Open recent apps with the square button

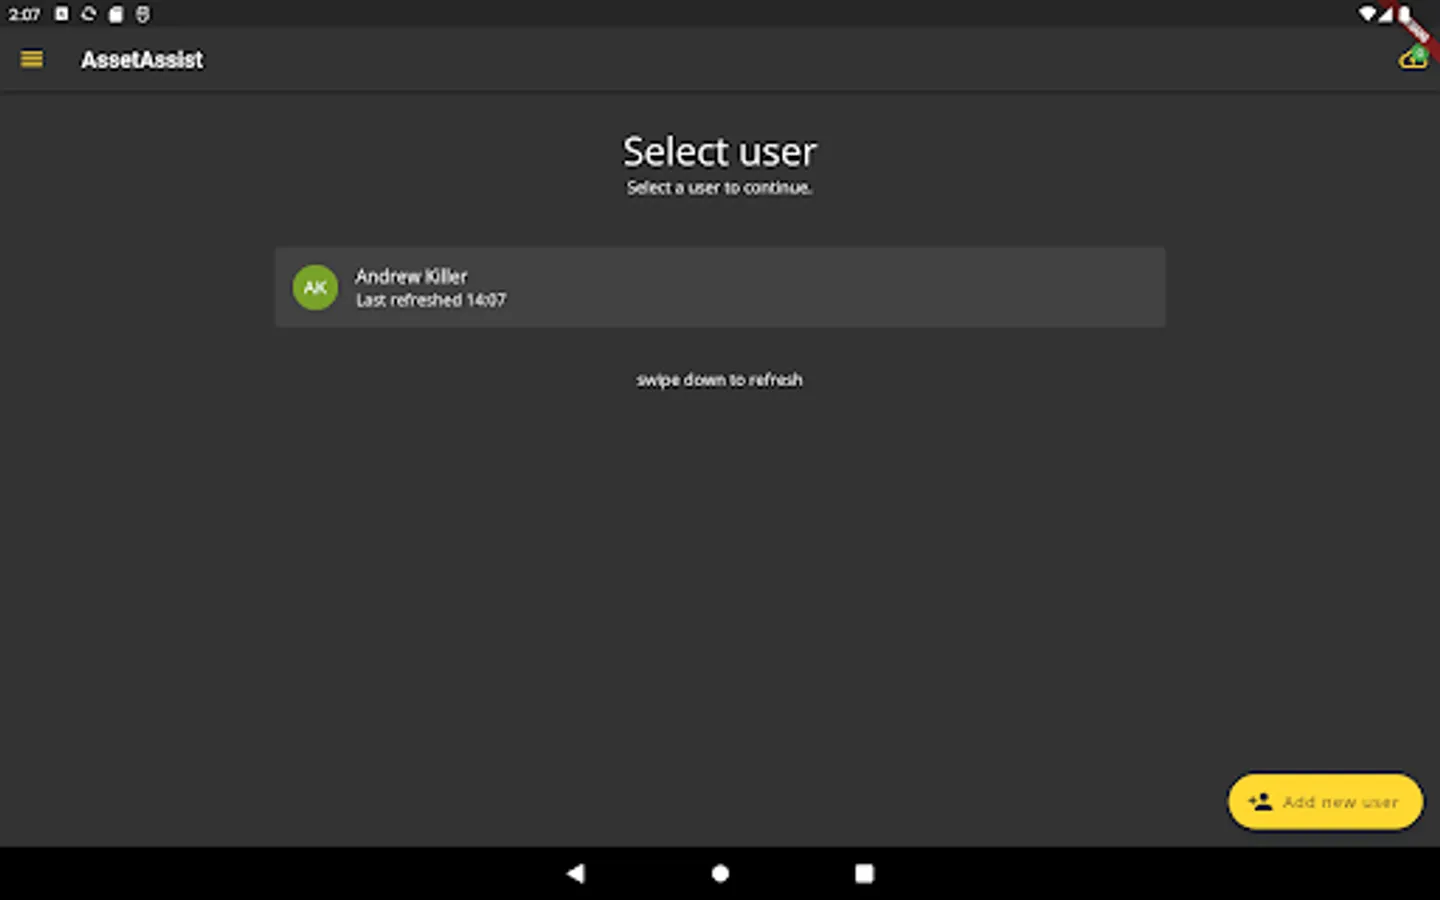pos(864,873)
